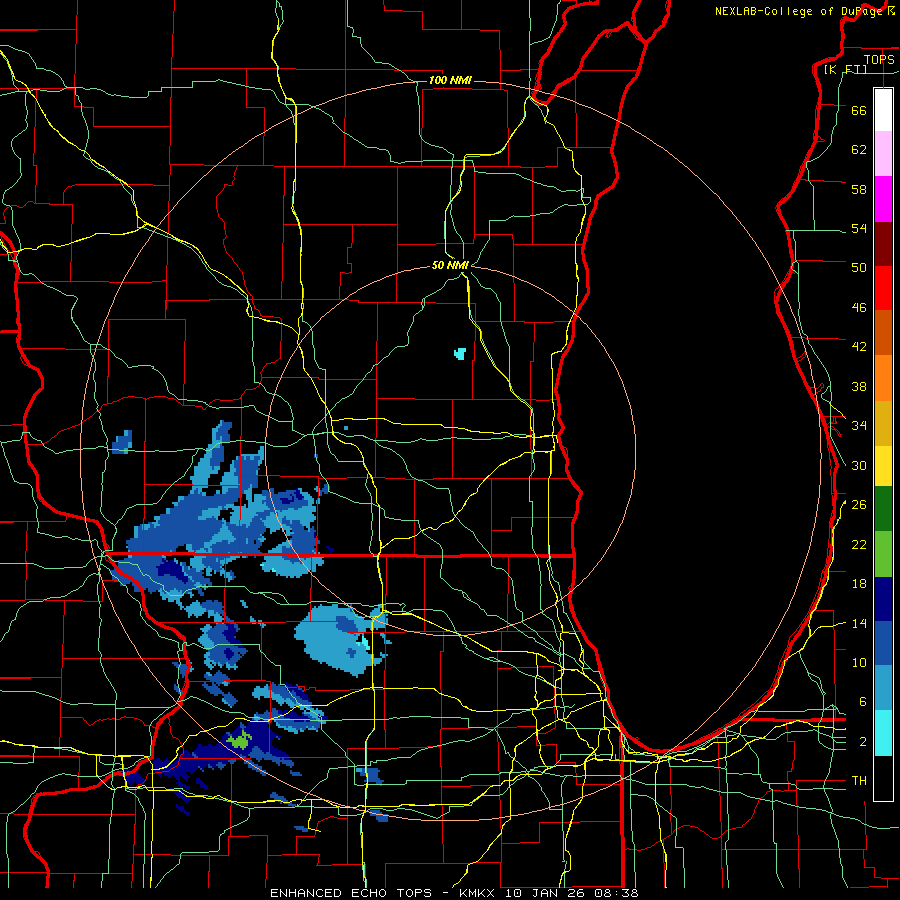This screenshot has height=900, width=900.
Task: Click the 'NEXLAB-College of DuPage' credit text
Action: [x=800, y=11]
